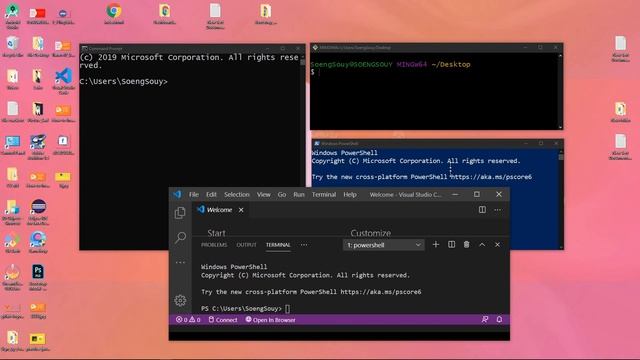Click Connect in the status bar
The width and height of the screenshot is (640, 360).
pos(223,320)
